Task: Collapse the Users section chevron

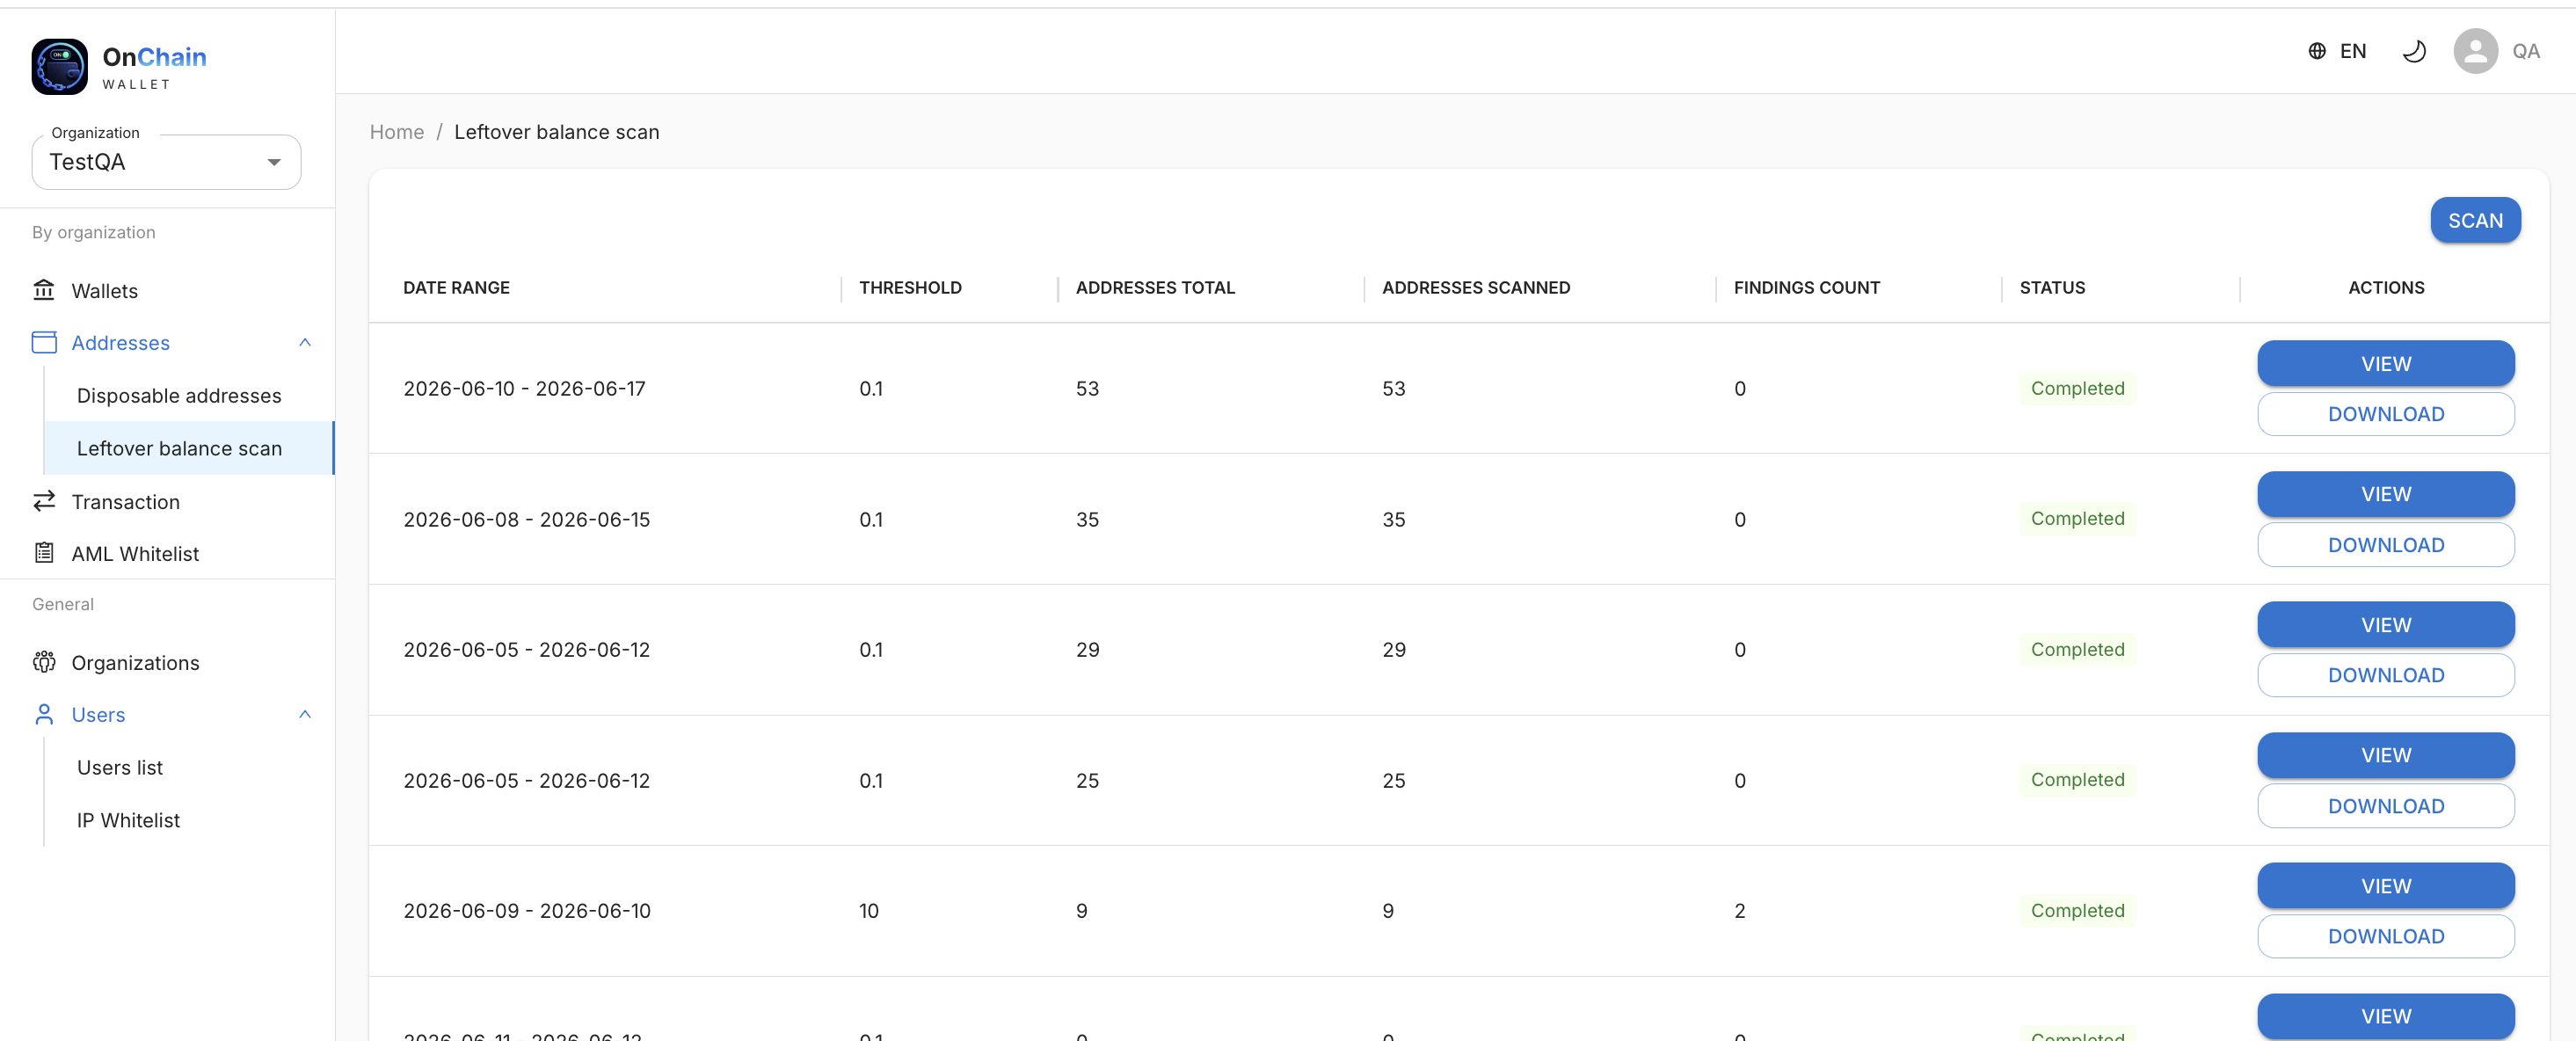Action: tap(305, 714)
